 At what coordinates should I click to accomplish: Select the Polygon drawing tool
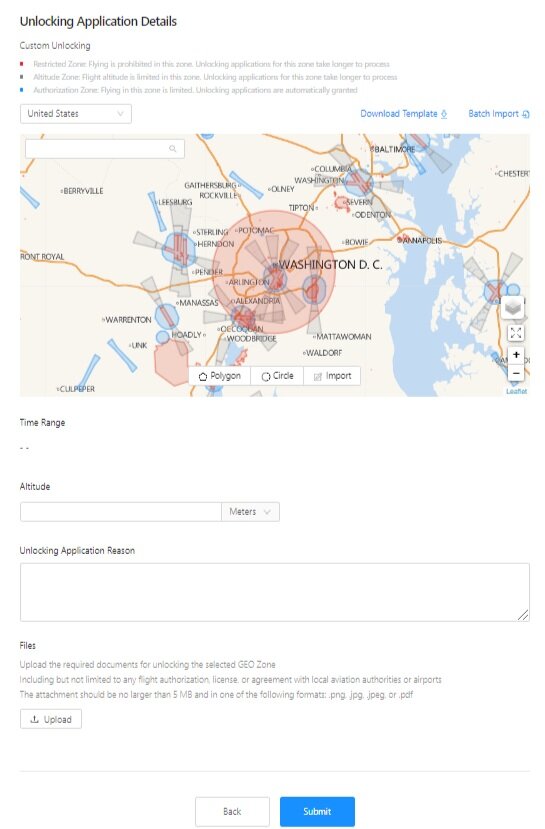pos(219,376)
